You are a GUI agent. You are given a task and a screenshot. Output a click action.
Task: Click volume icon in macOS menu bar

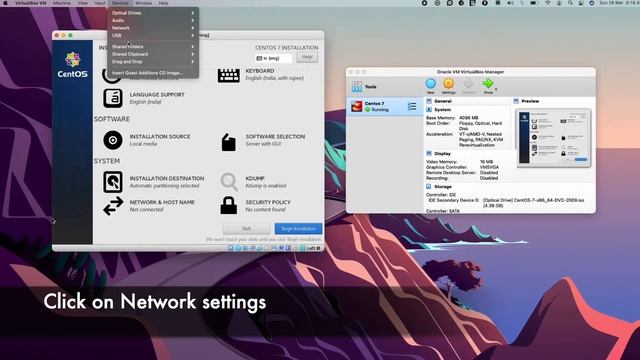[x=510, y=3]
